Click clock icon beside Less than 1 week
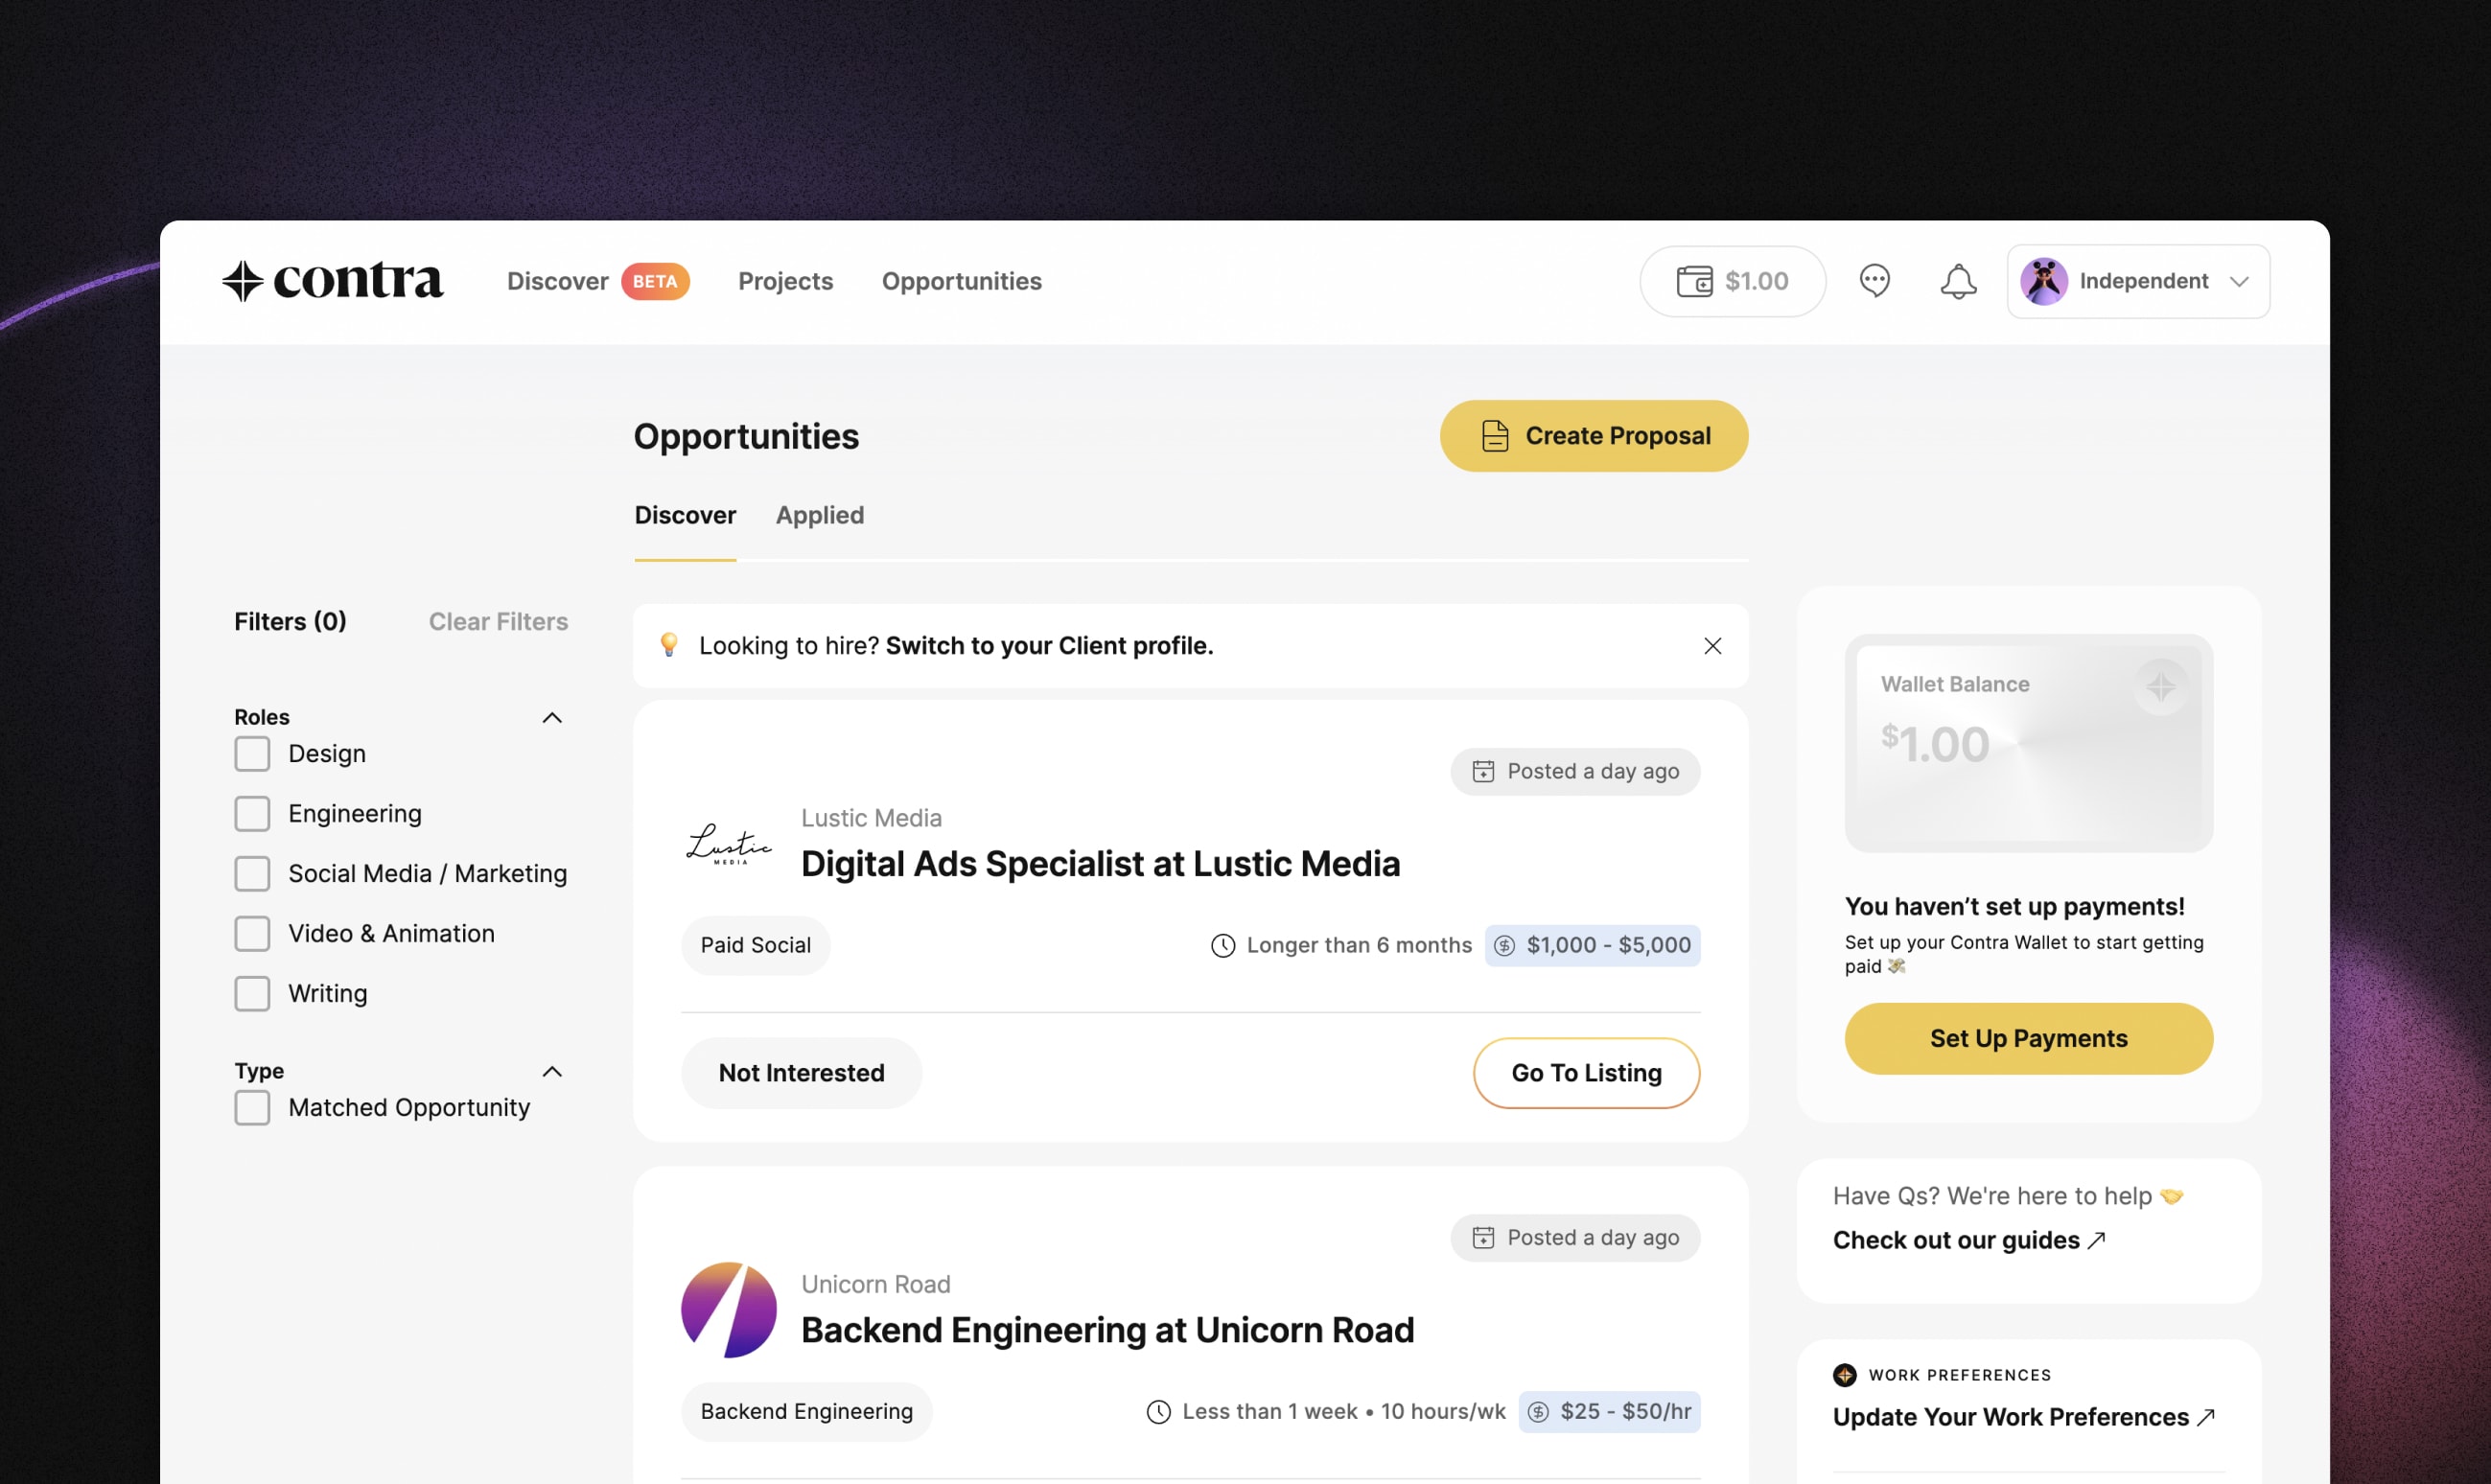This screenshot has width=2491, height=1484. [1158, 1411]
